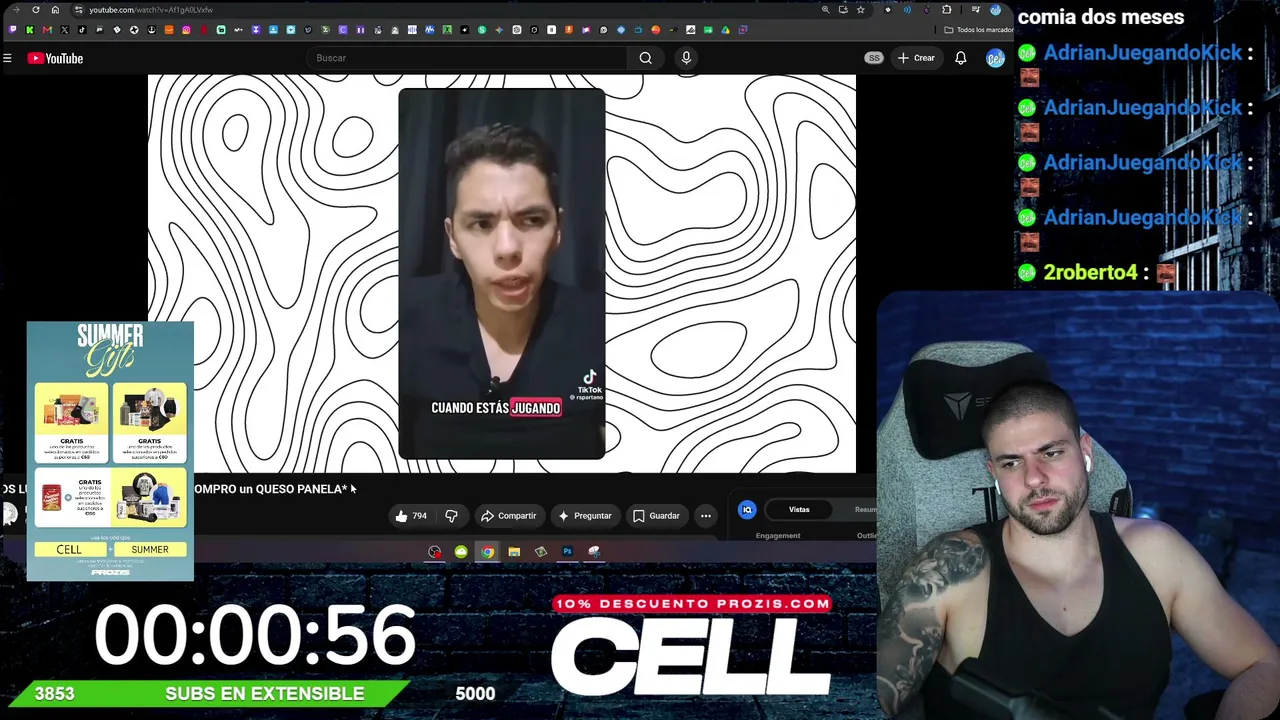Image resolution: width=1280 pixels, height=720 pixels.
Task: Open the YouTube guide hamburger menu
Action: point(7,58)
